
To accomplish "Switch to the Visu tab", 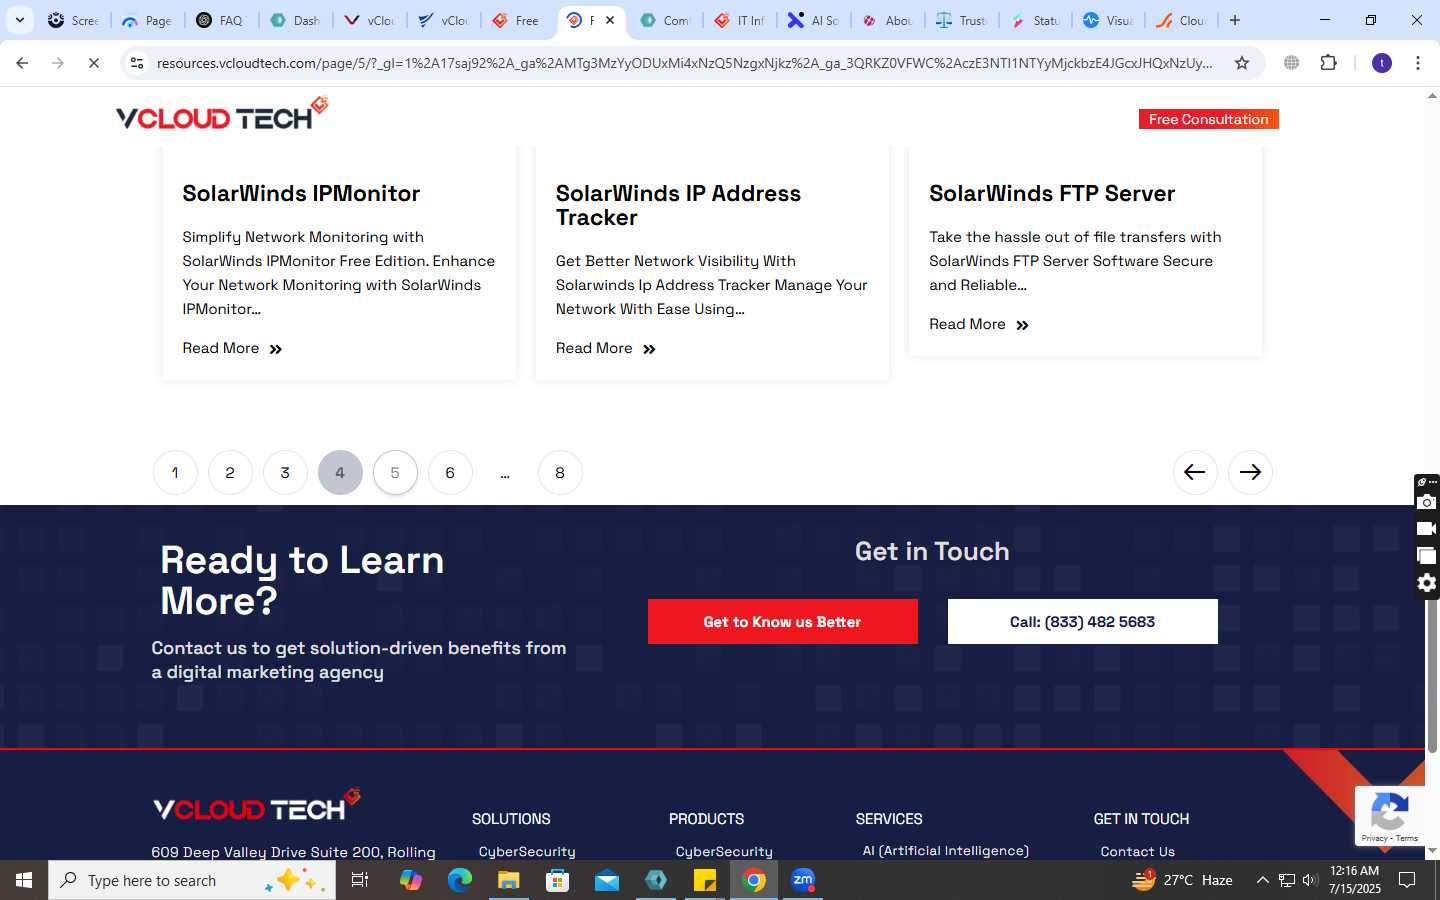I will pyautogui.click(x=1111, y=20).
